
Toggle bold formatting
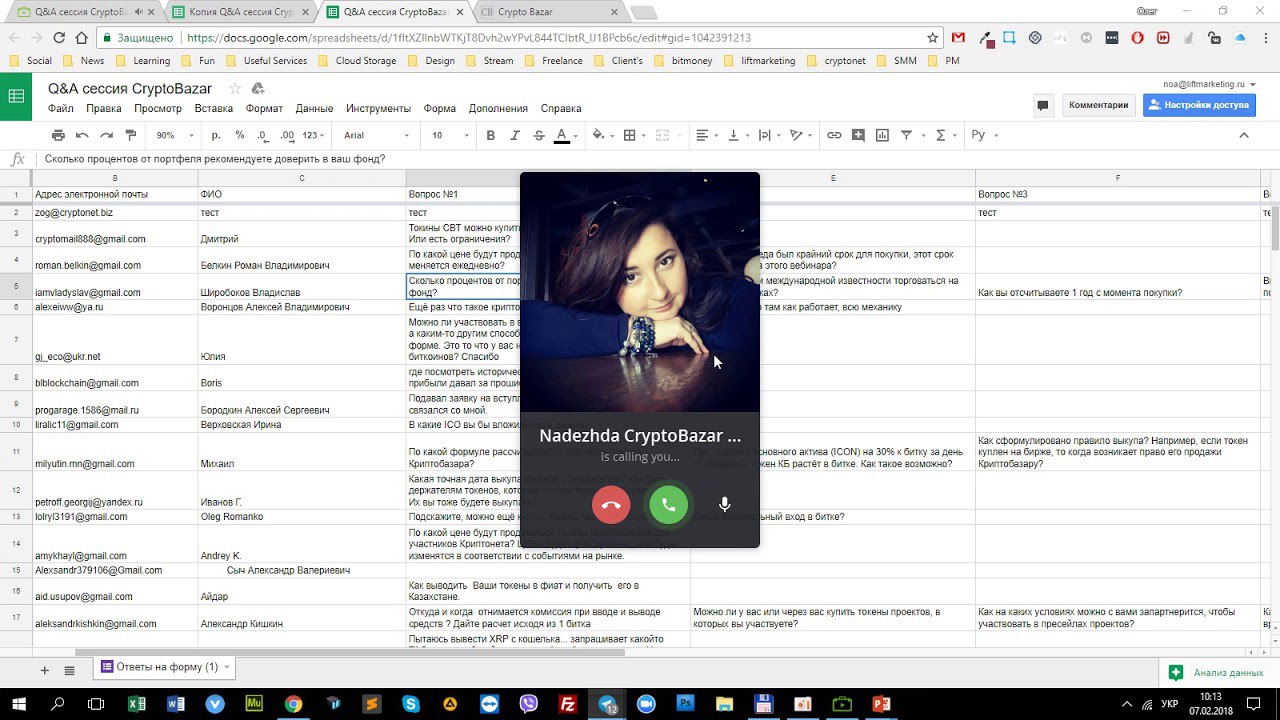click(491, 135)
